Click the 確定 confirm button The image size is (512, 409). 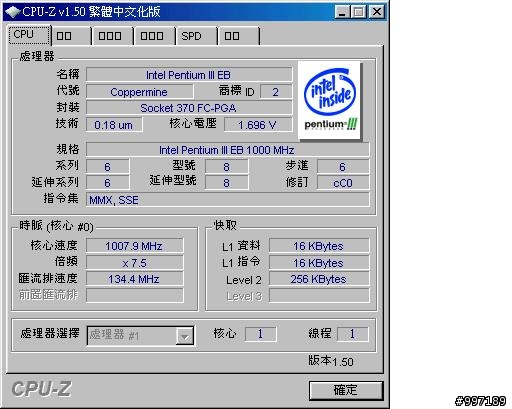[x=346, y=390]
